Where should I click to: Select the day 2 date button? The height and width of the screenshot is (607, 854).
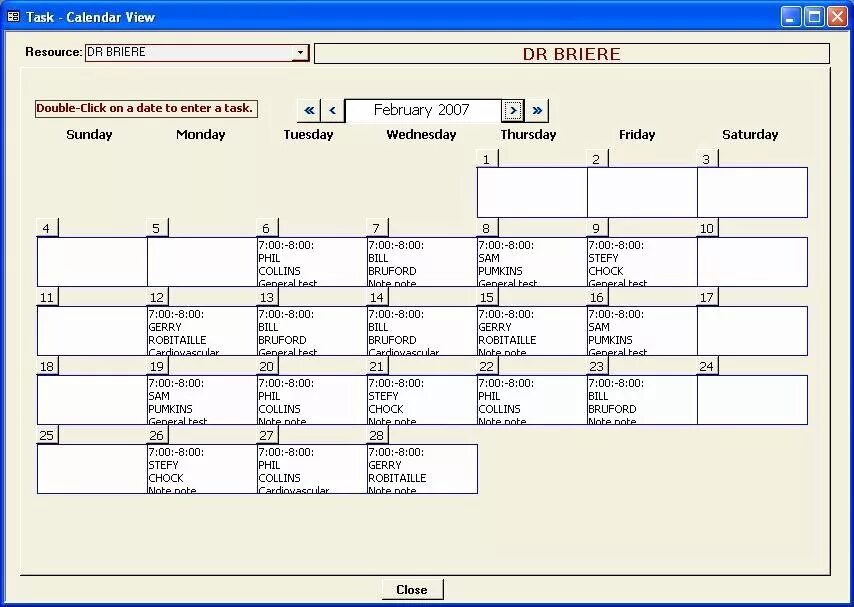(597, 159)
